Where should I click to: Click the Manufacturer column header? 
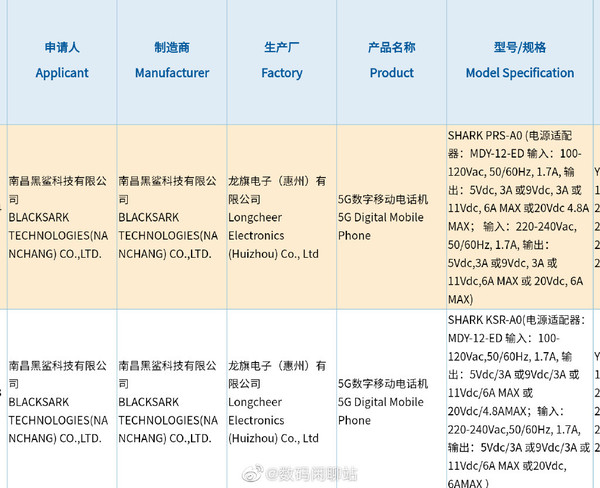point(172,62)
